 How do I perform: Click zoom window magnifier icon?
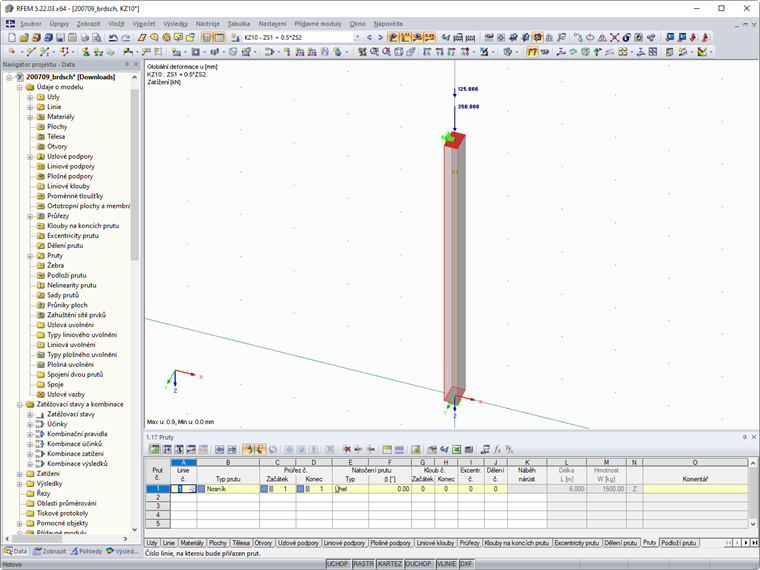click(x=374, y=52)
